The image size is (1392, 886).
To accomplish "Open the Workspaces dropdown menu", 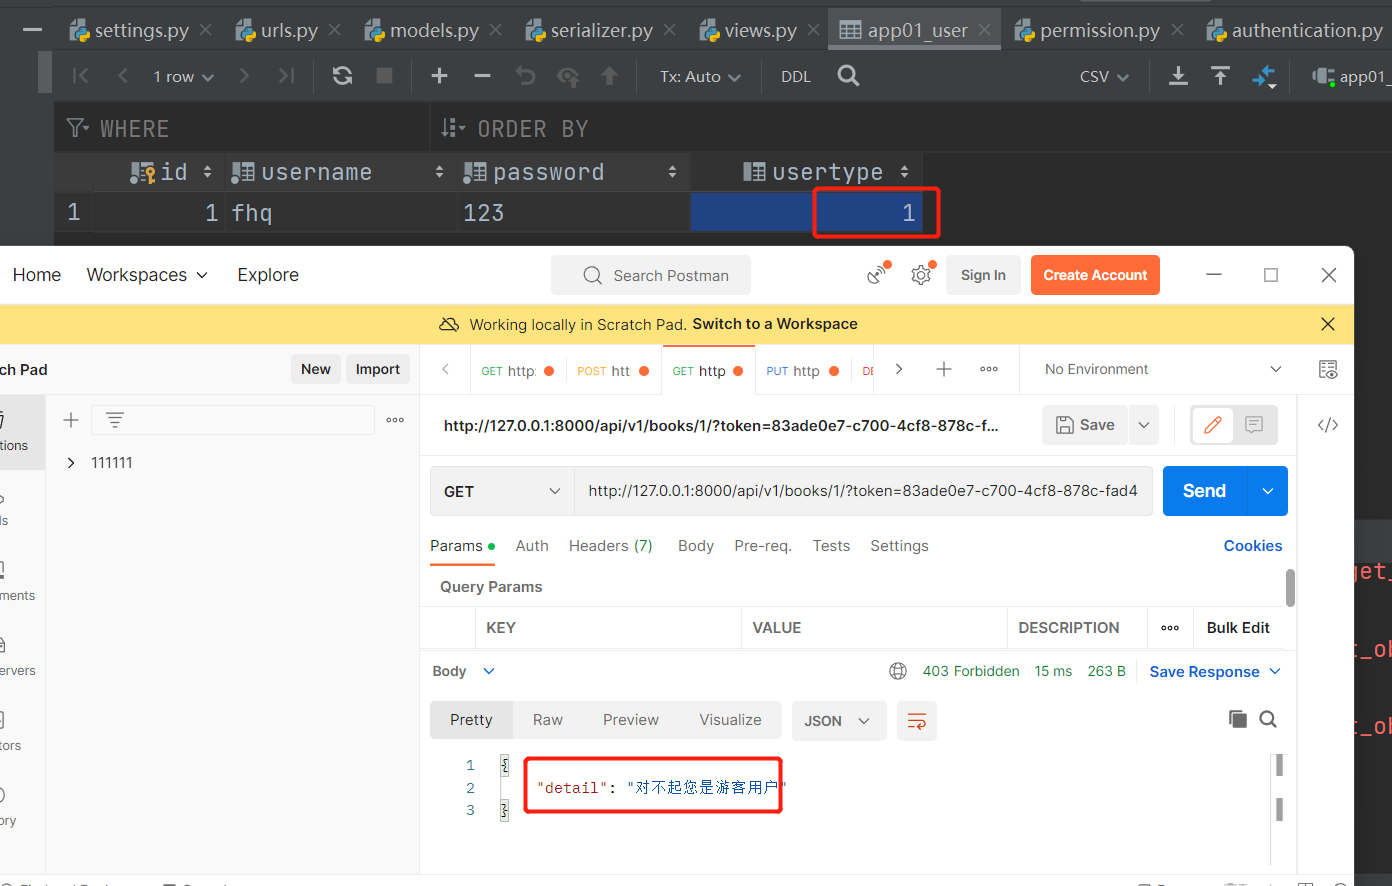I will click(x=147, y=275).
